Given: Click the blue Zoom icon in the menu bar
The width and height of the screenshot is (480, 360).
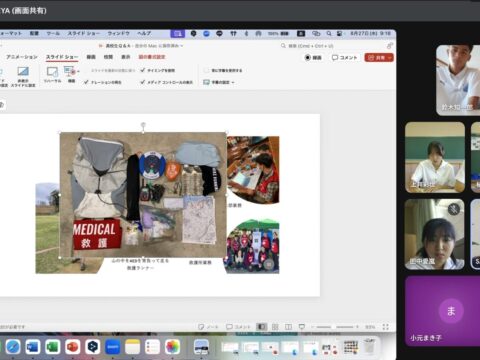Looking at the screenshot, I should [206, 34].
